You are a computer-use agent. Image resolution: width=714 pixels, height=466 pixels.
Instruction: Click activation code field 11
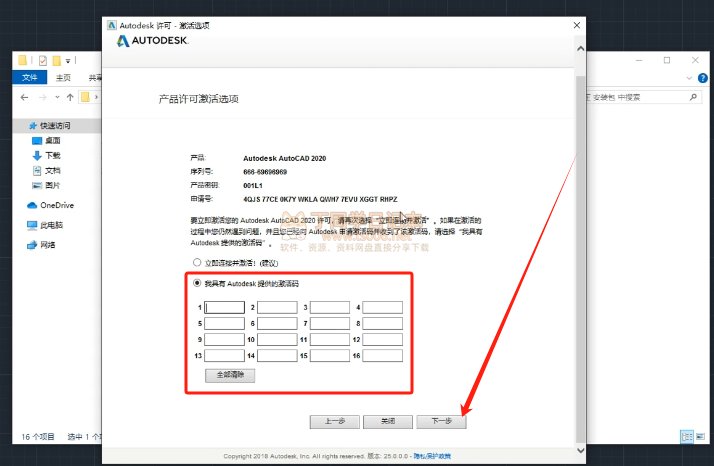tap(330, 339)
